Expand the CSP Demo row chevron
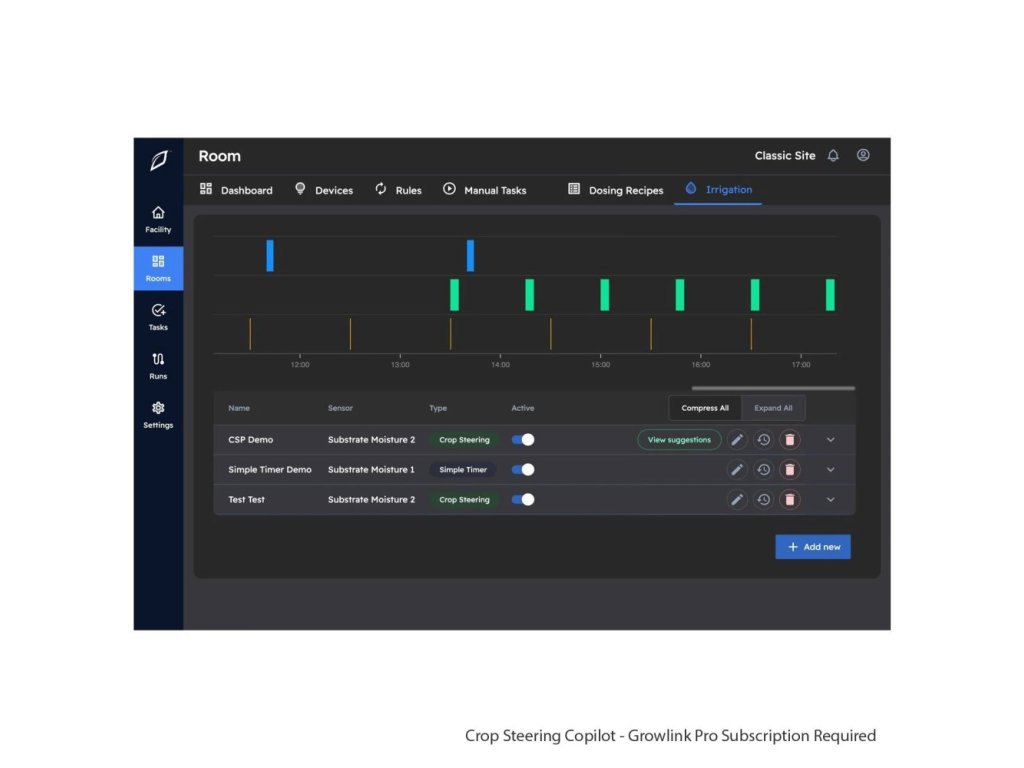Viewport: 1024px width, 768px height. point(830,440)
